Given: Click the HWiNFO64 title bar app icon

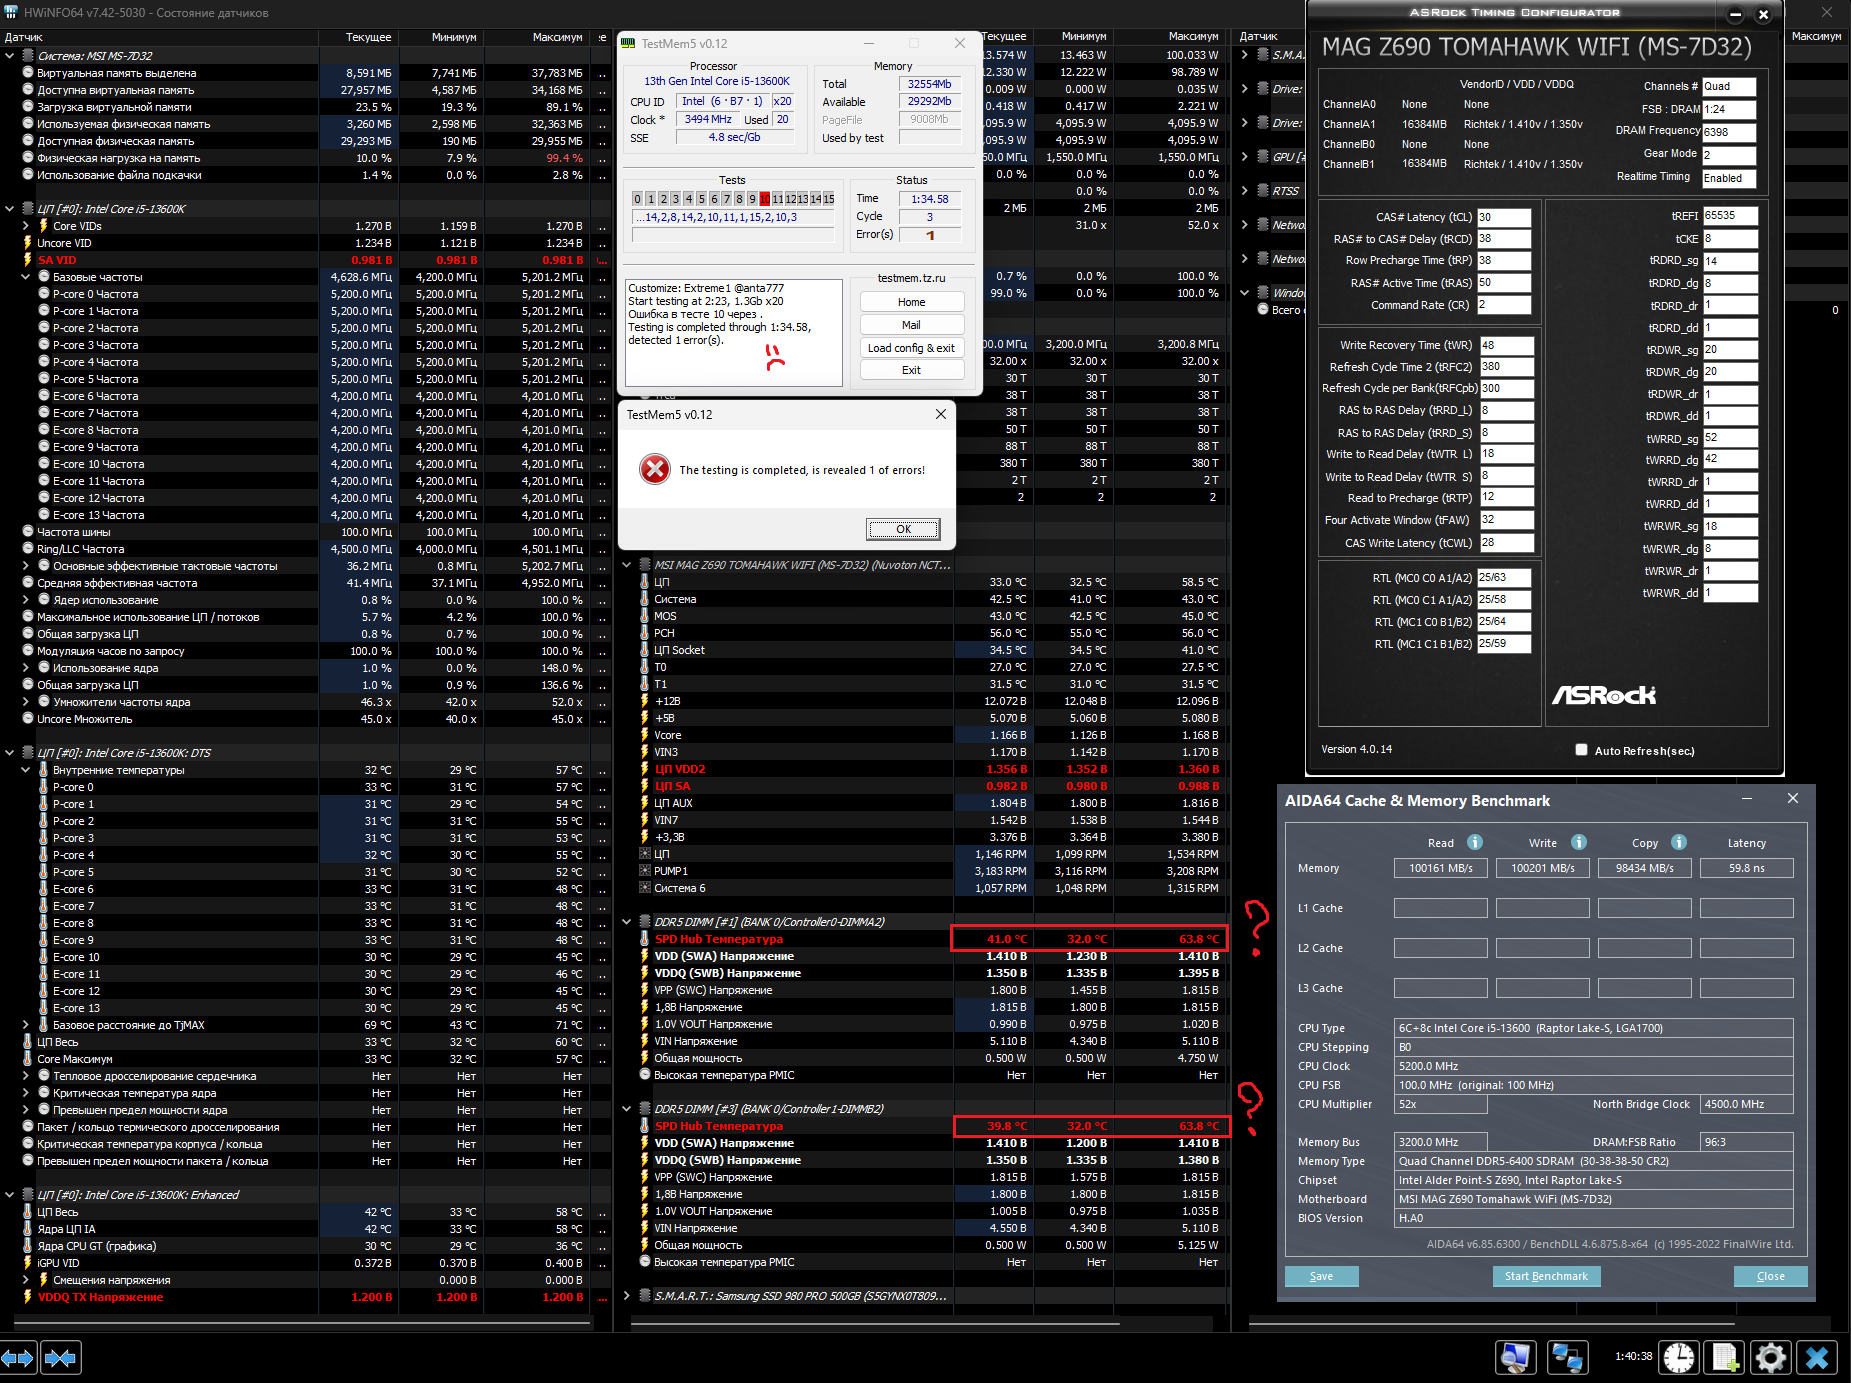Looking at the screenshot, I should coord(12,12).
